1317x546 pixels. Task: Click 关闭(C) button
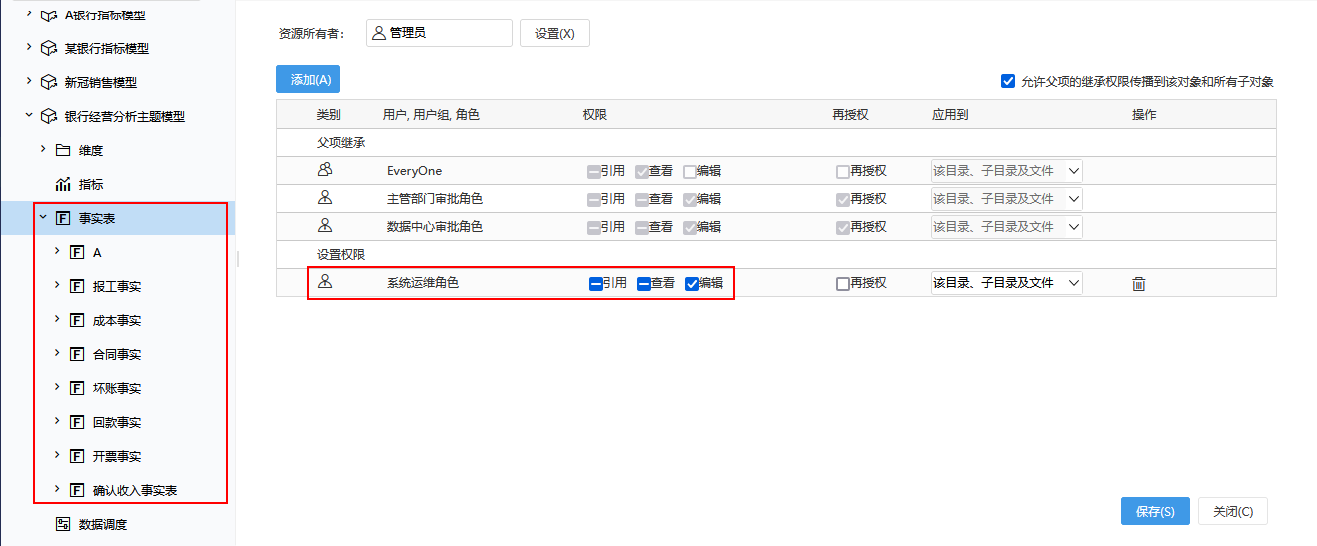click(x=1233, y=511)
